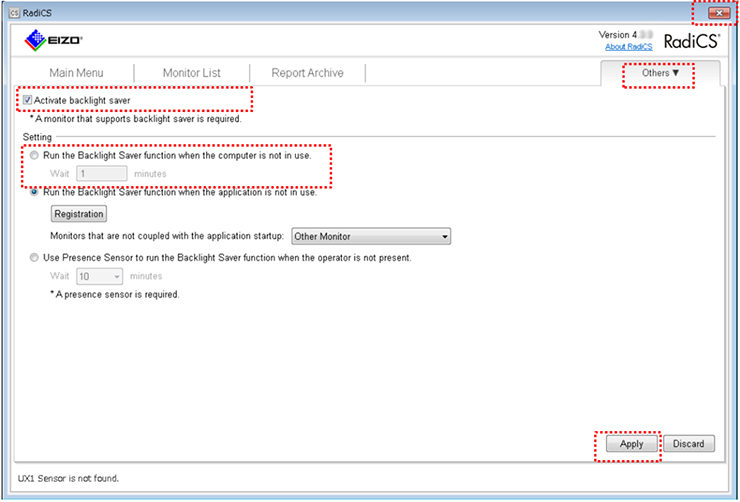The height and width of the screenshot is (502, 740).
Task: Click 'UX1 Sensor is not found.' status text
Action: pos(68,478)
